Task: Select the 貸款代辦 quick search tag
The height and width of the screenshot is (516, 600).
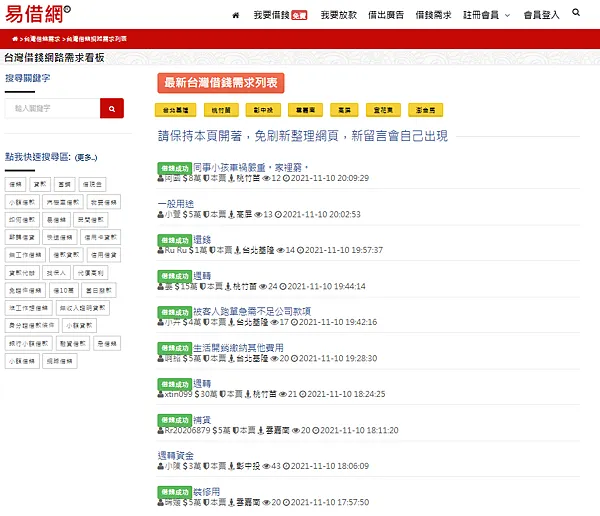Action: click(x=22, y=273)
